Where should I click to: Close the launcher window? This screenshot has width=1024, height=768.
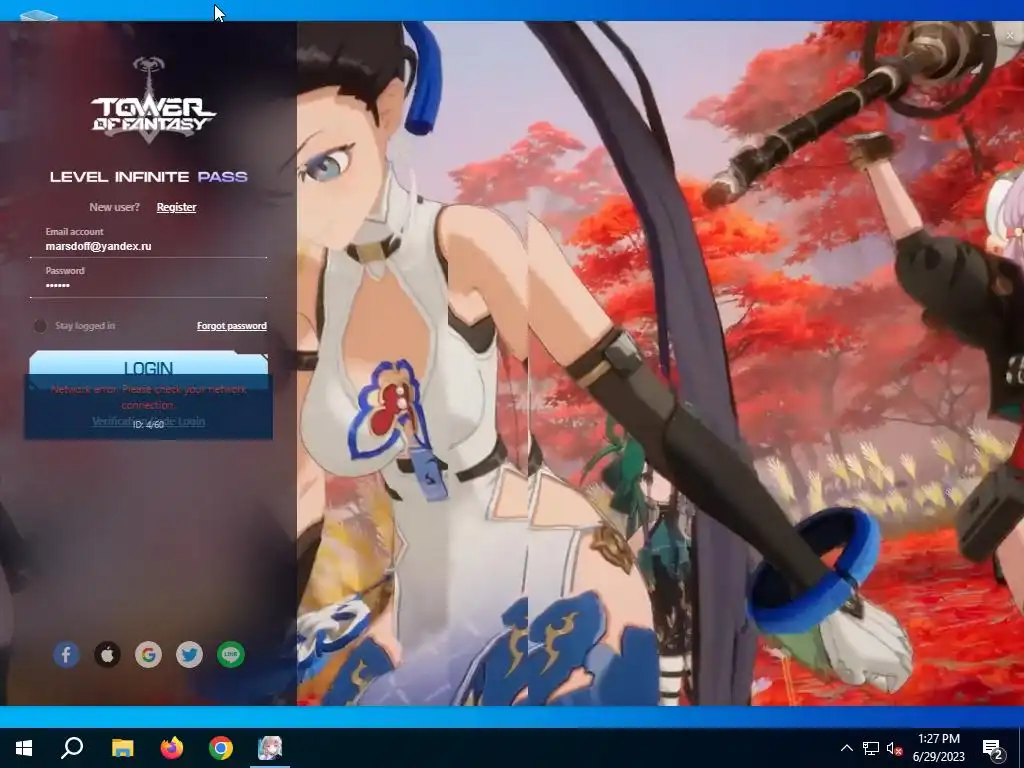tap(1010, 36)
